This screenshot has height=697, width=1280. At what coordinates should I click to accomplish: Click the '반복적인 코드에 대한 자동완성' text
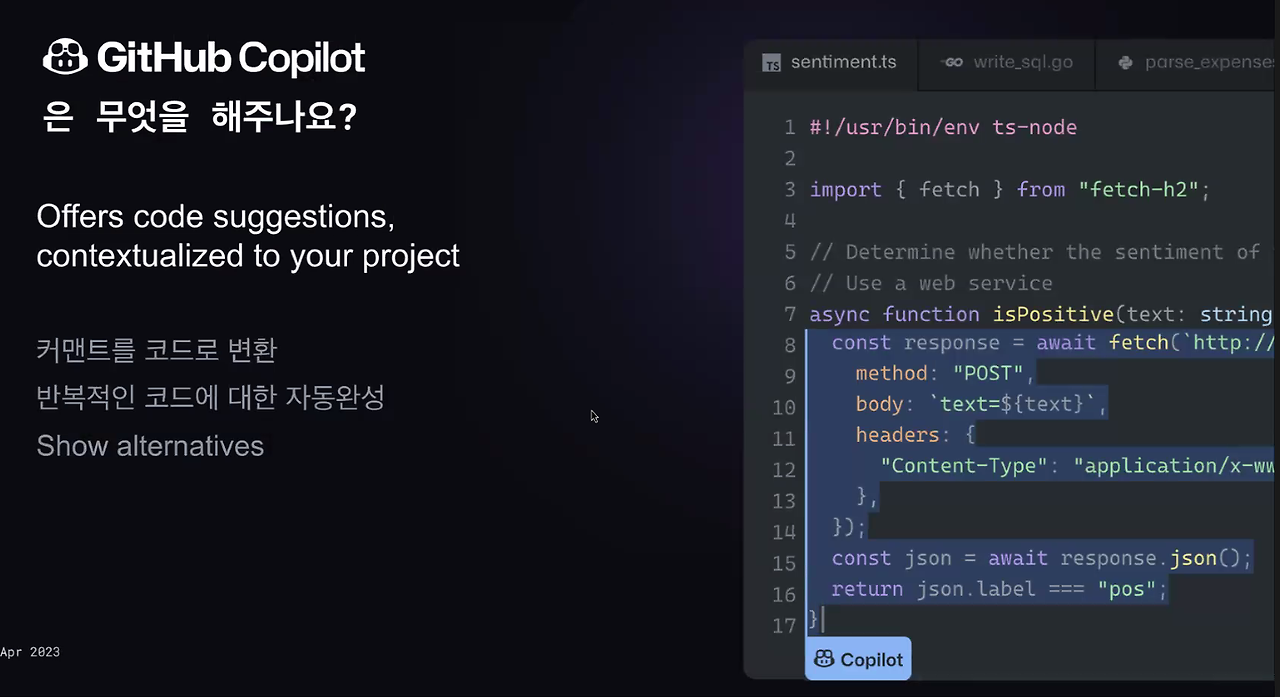point(210,398)
